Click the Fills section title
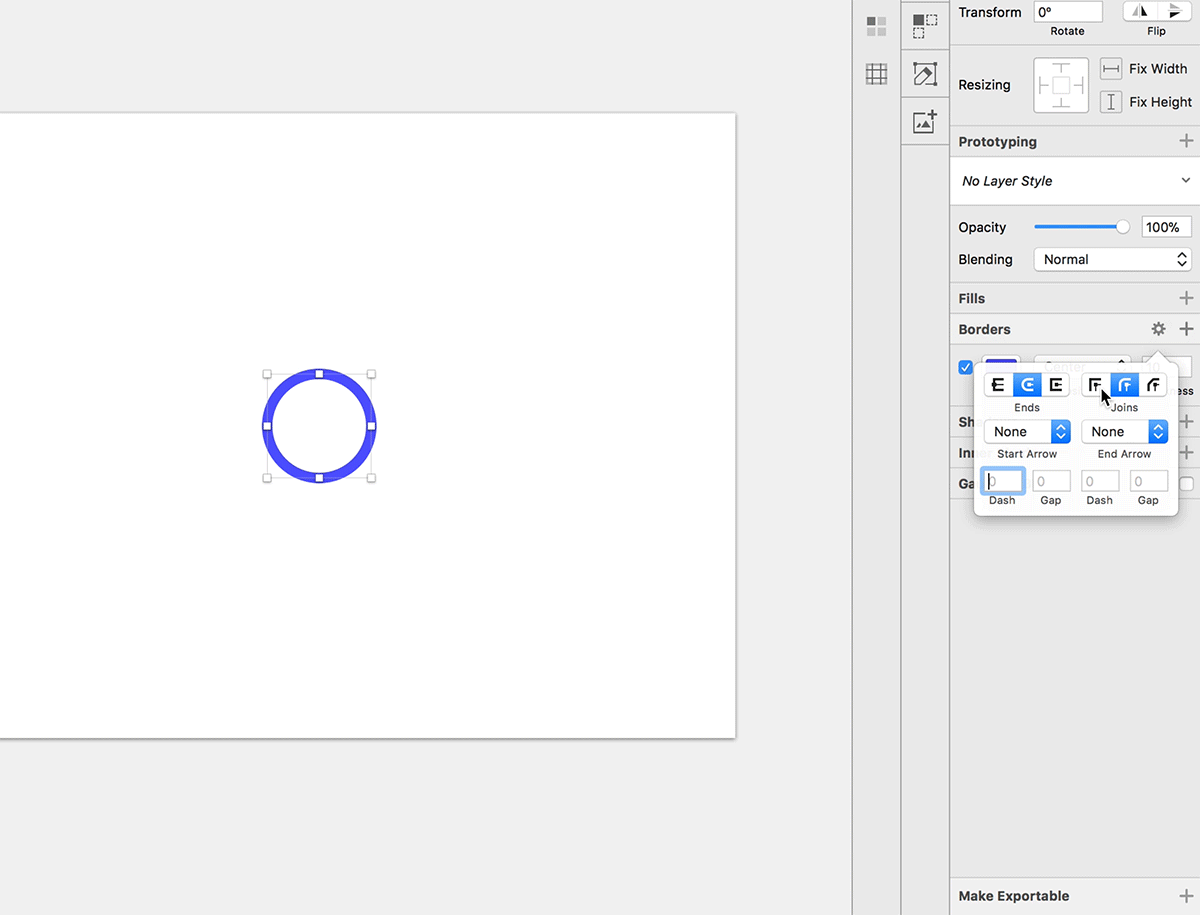 971,298
